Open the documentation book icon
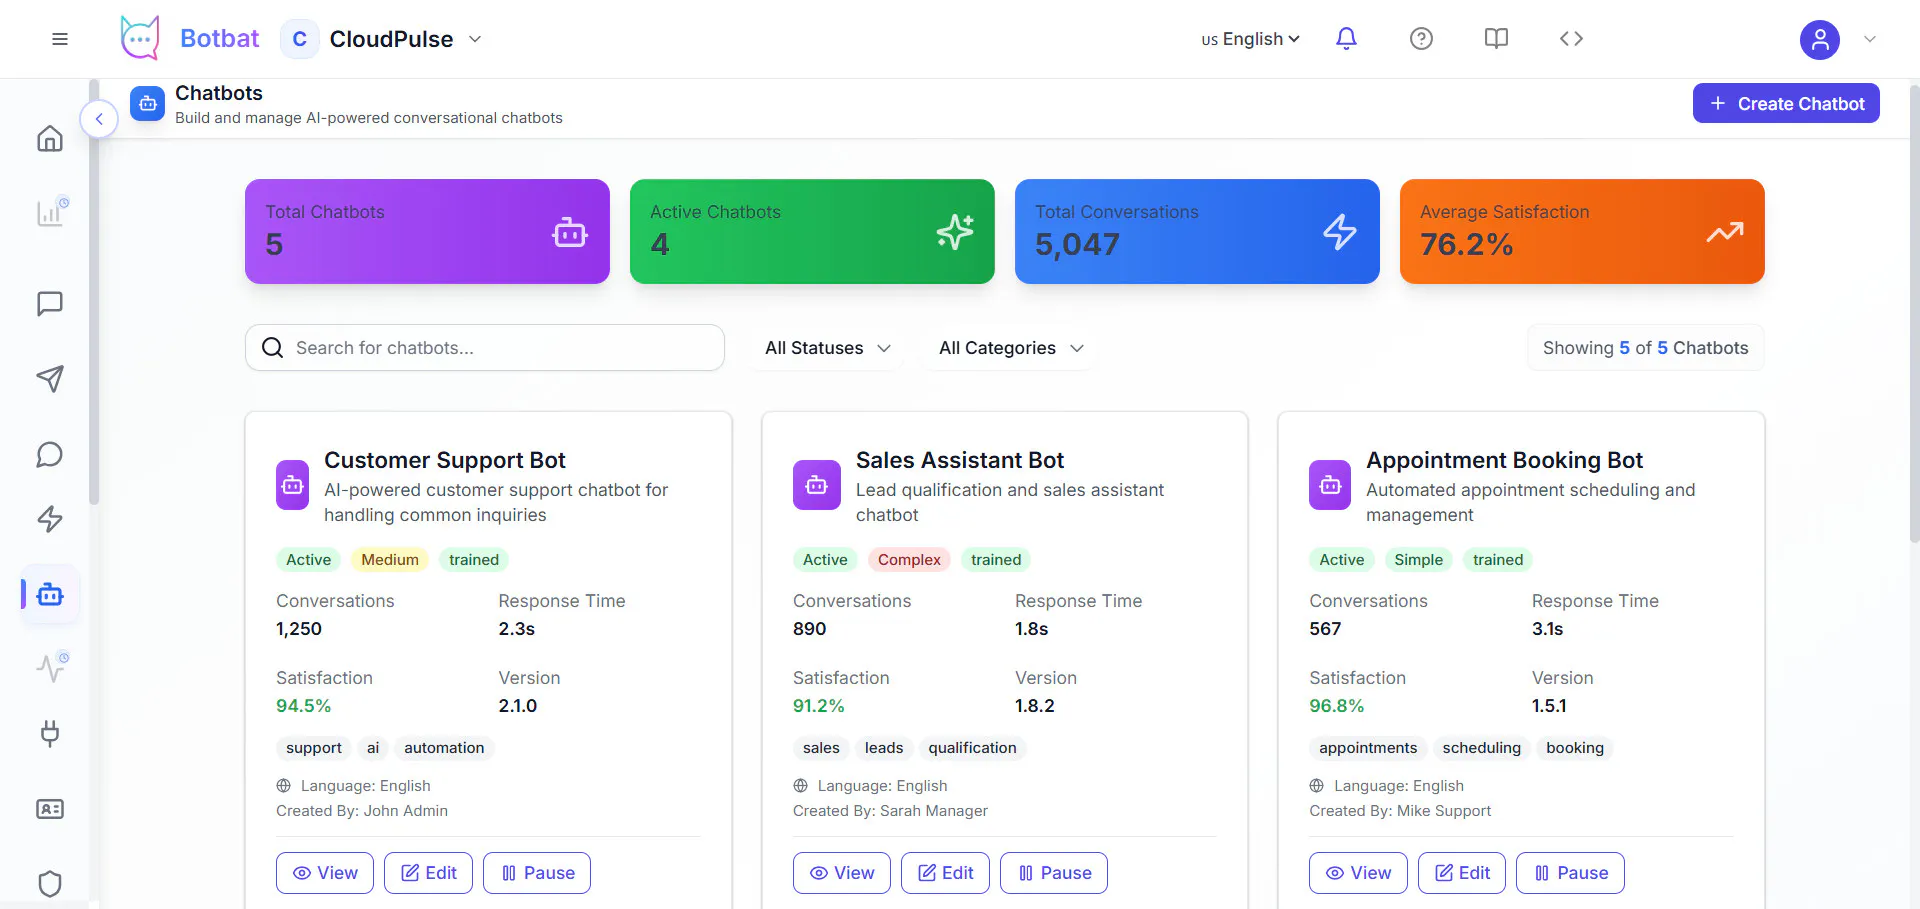This screenshot has width=1920, height=909. point(1496,38)
